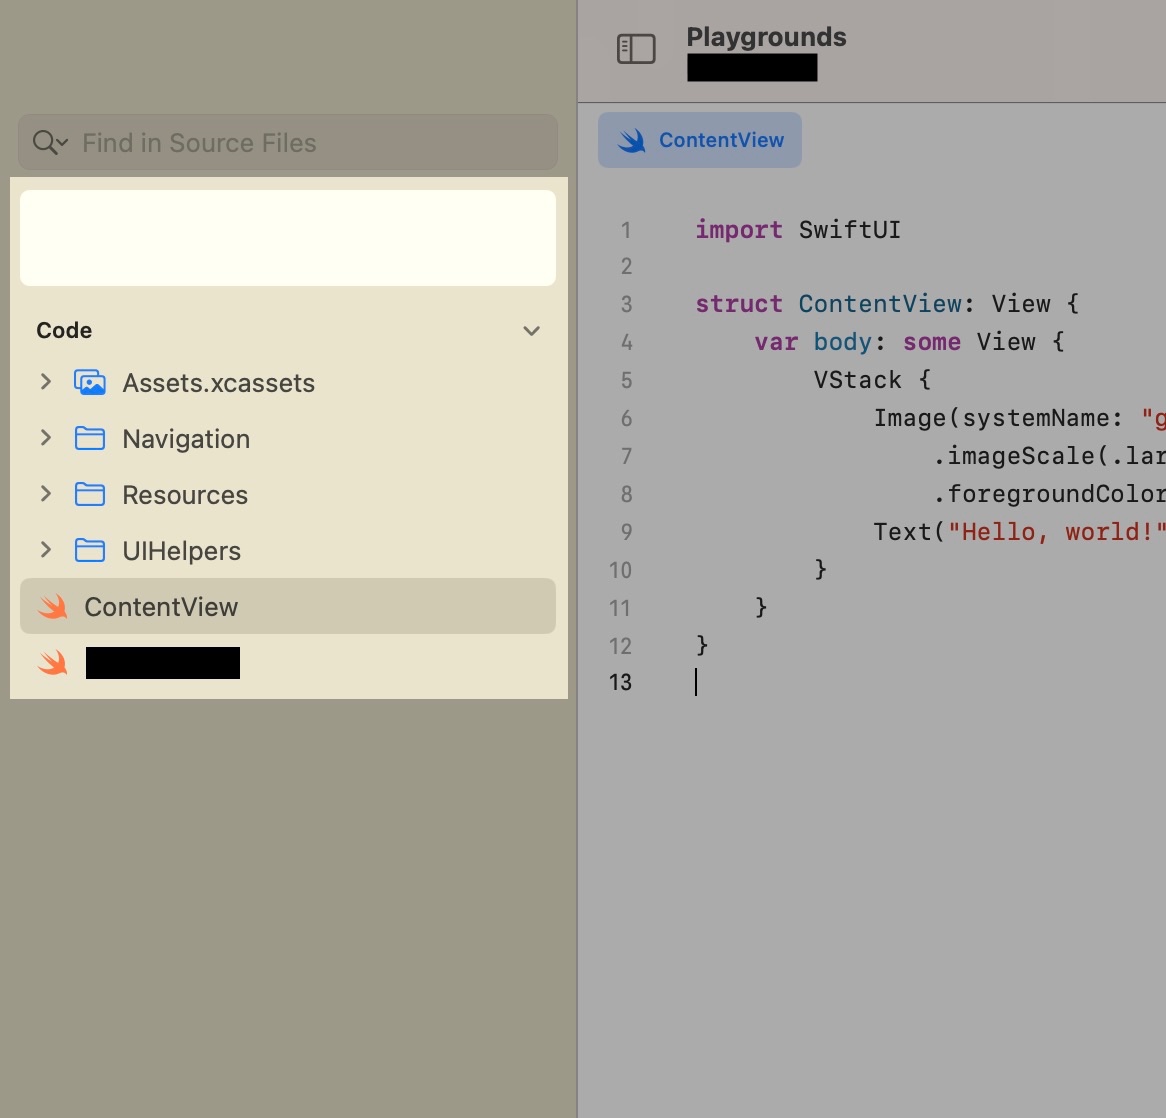This screenshot has width=1166, height=1118.
Task: Expand the Navigation folder arrow
Action: pos(45,438)
